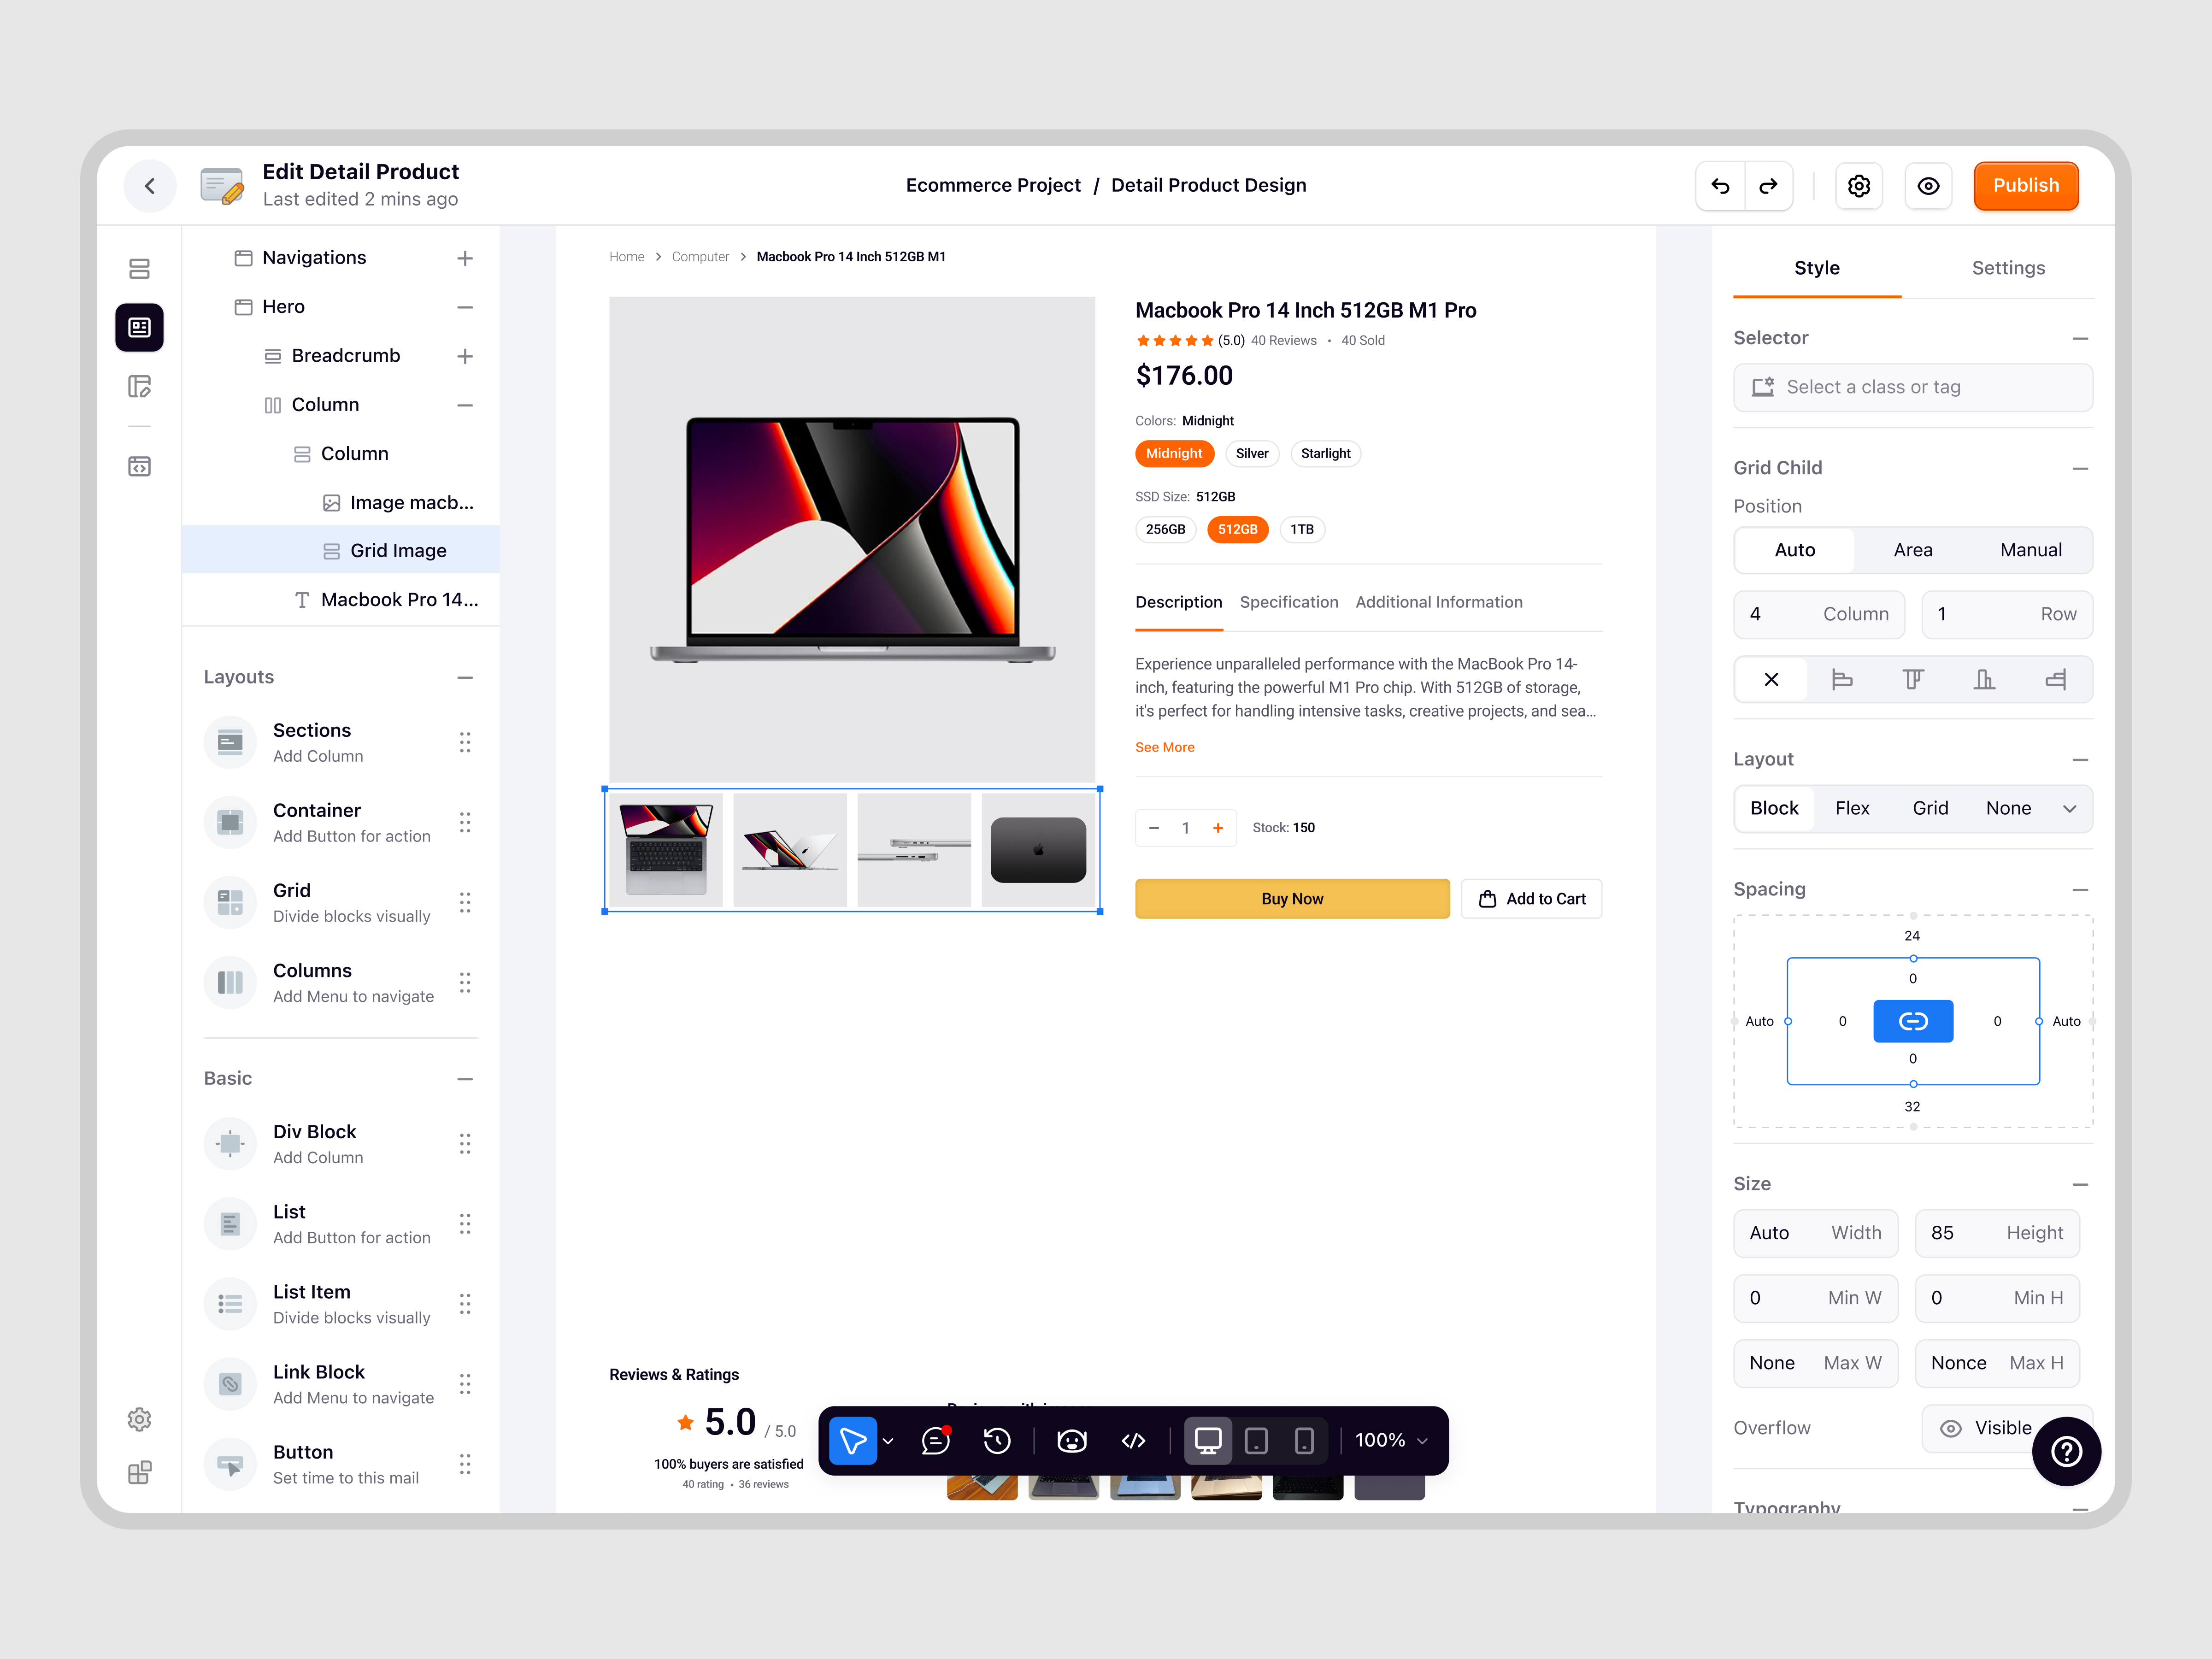Add item to Navigations with plus icon
2212x1659 pixels.
[465, 258]
